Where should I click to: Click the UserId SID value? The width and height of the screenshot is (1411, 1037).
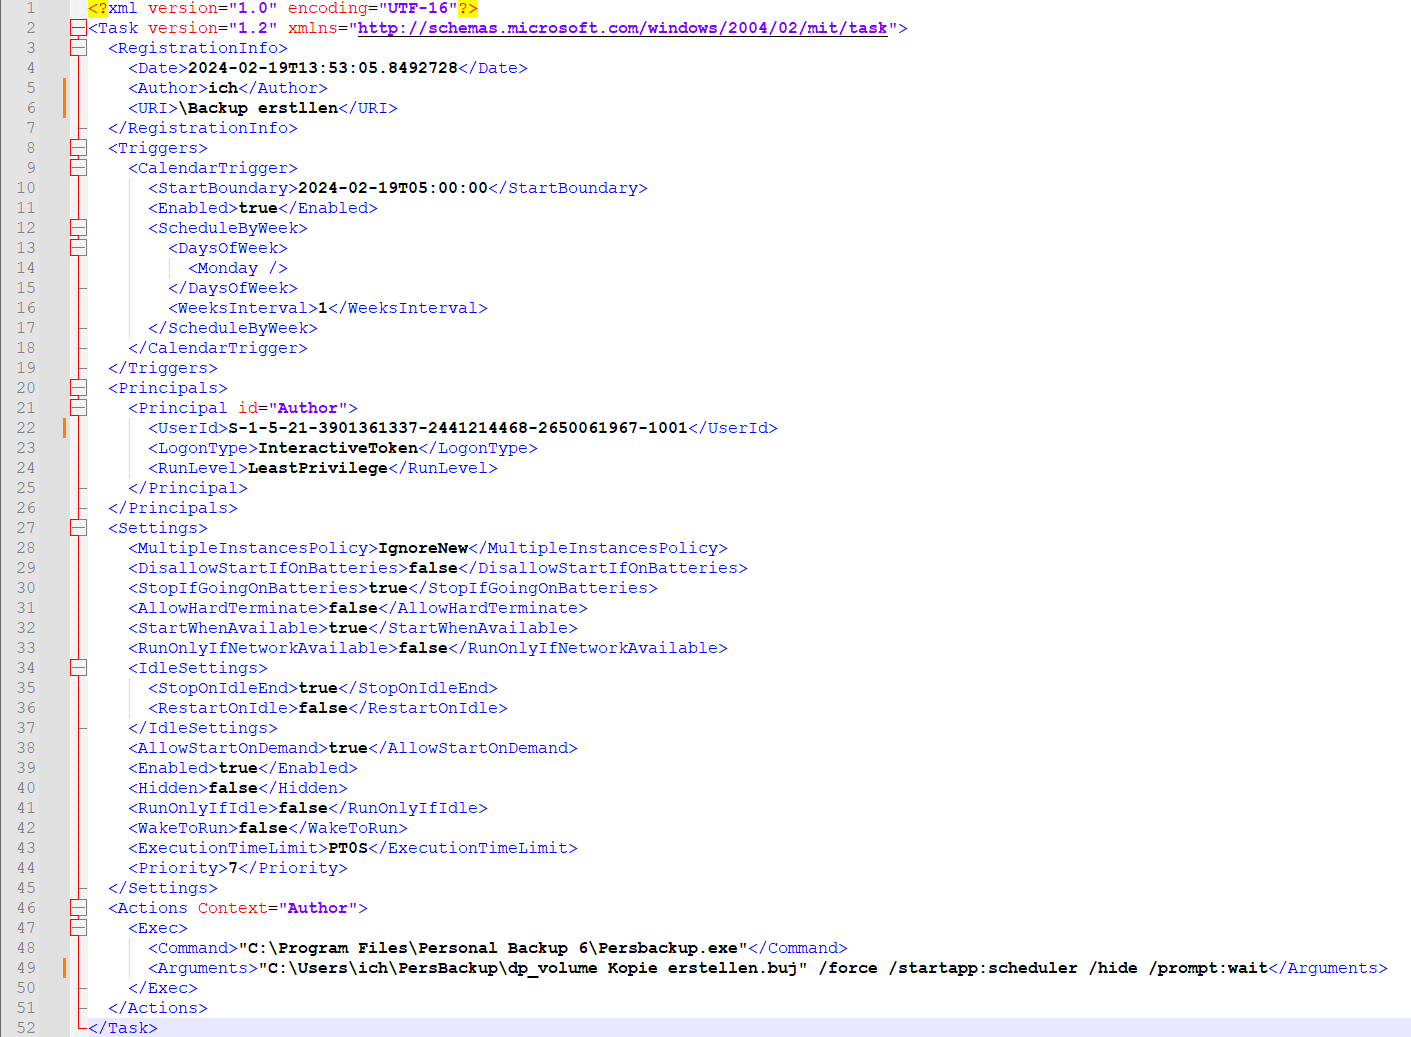pos(458,428)
